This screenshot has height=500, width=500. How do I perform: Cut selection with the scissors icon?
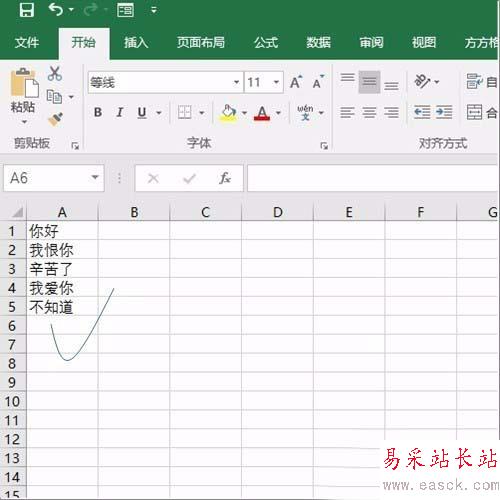tap(55, 73)
